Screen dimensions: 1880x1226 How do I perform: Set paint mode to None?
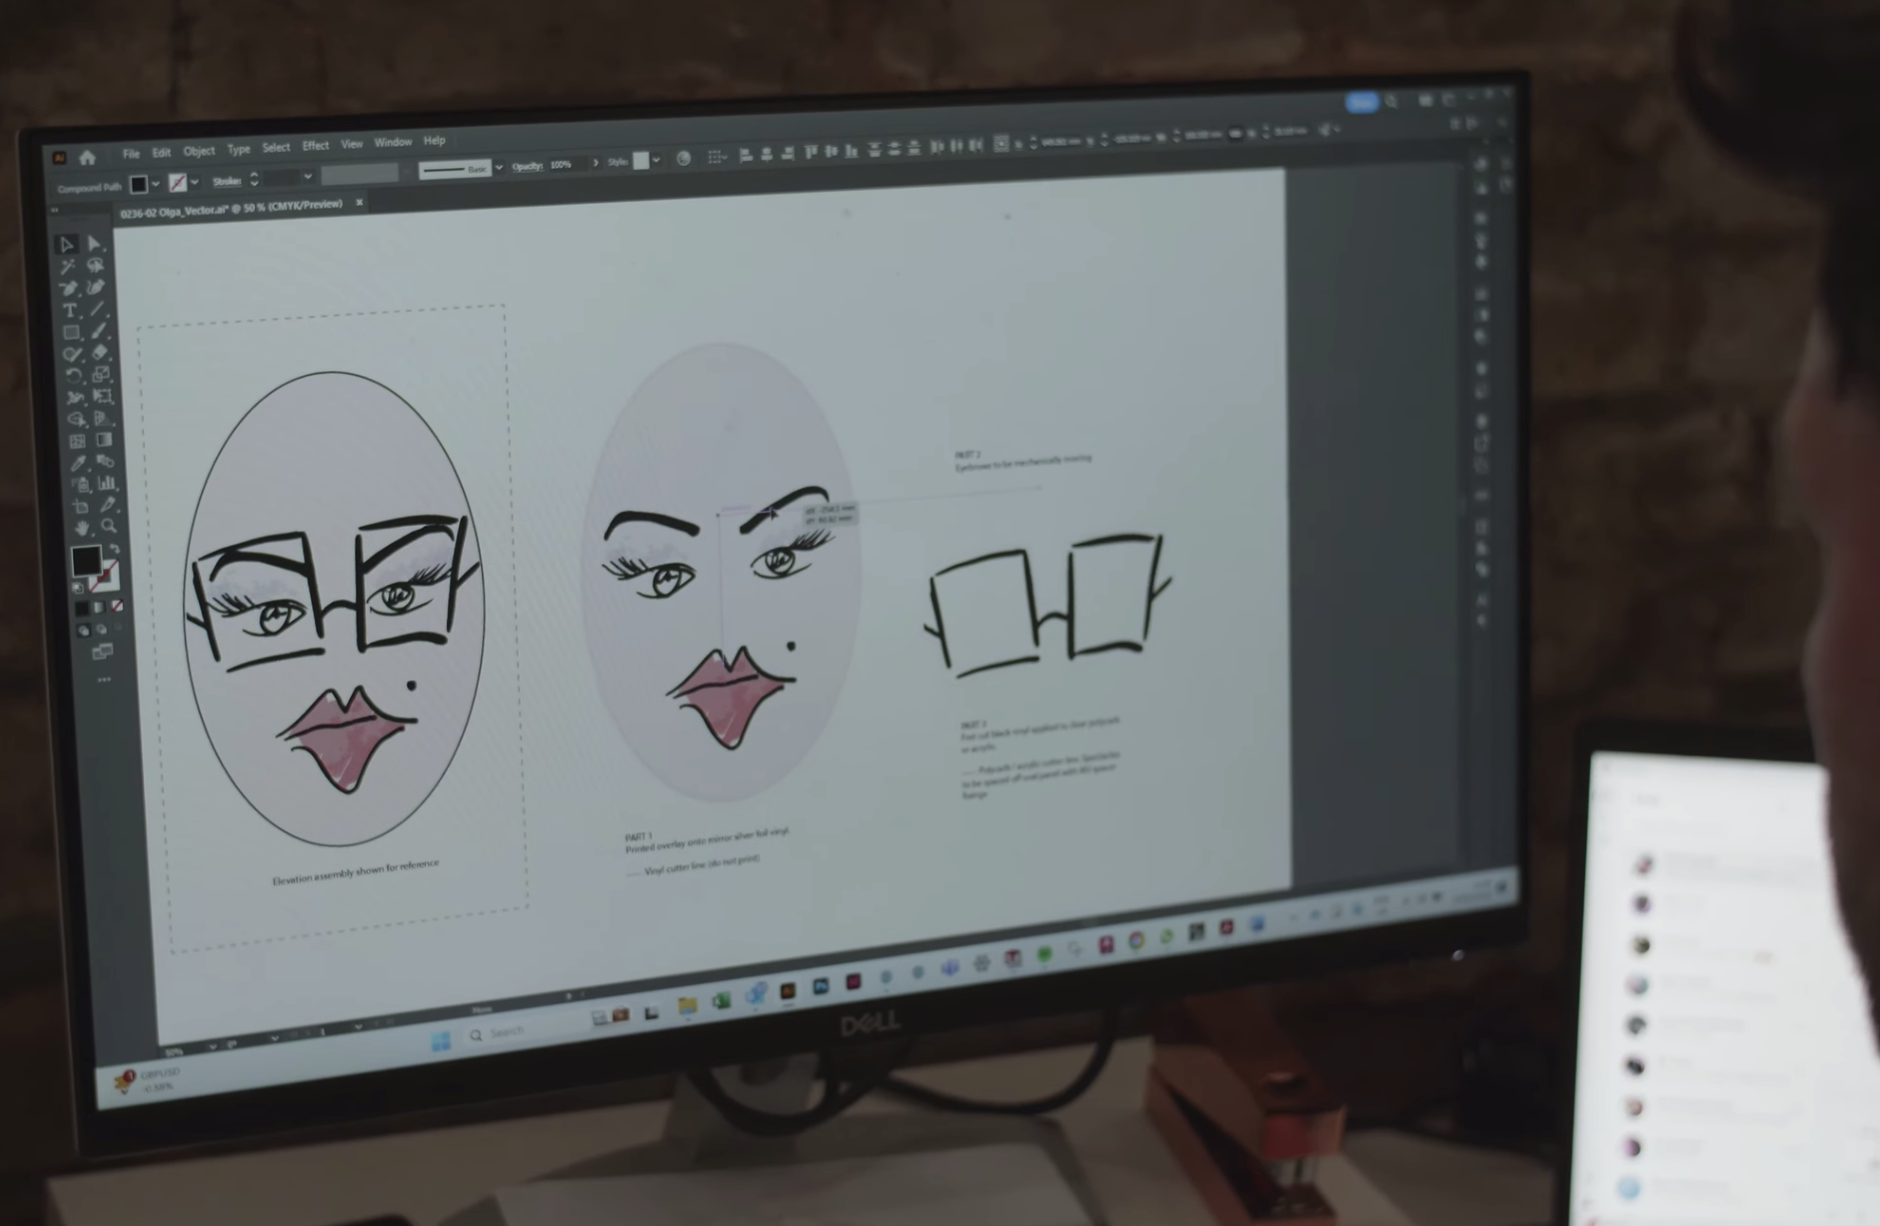coord(117,607)
